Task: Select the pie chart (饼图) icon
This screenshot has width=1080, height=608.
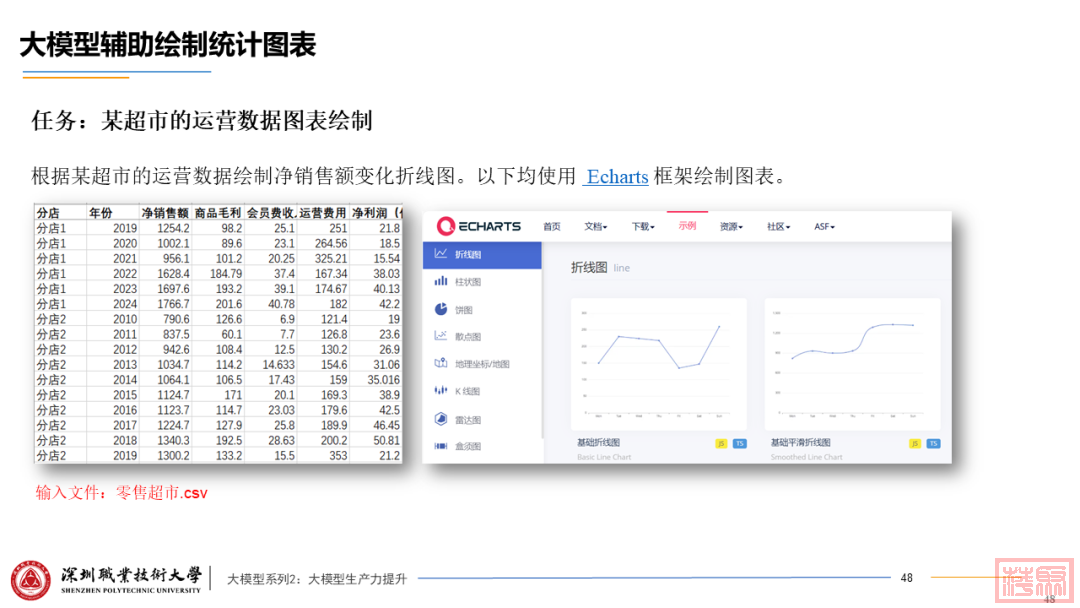Action: [x=441, y=309]
